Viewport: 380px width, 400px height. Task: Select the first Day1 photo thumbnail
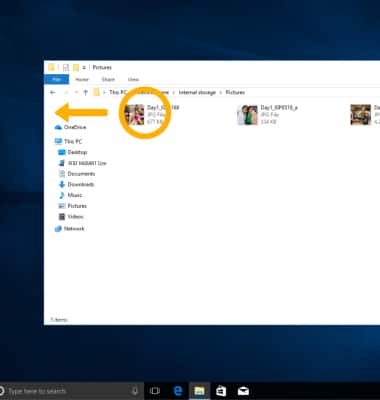[x=134, y=114]
